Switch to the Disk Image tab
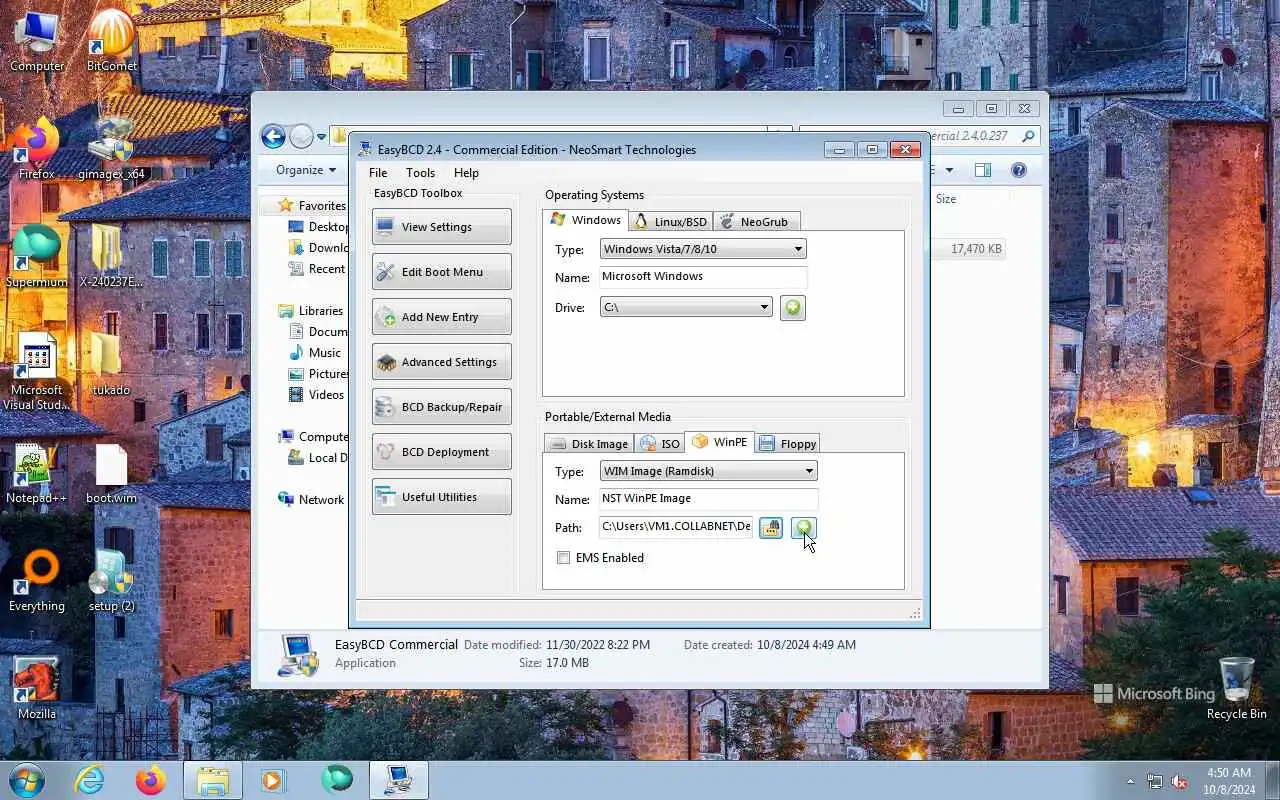Image resolution: width=1280 pixels, height=800 pixels. [x=590, y=444]
